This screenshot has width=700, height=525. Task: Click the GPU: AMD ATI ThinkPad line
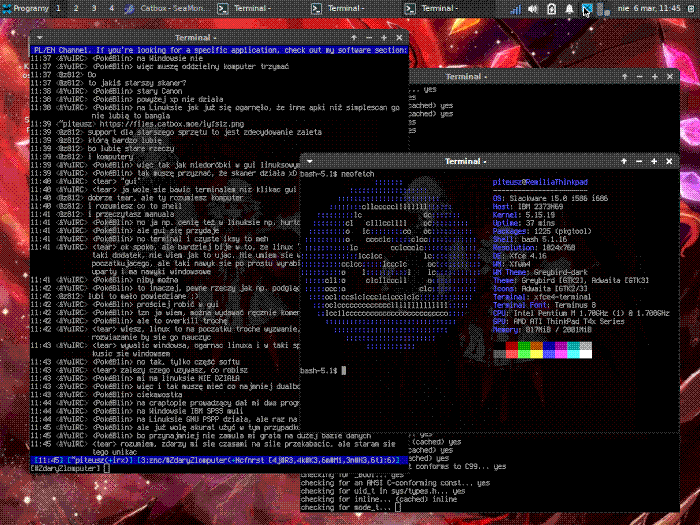(558, 321)
